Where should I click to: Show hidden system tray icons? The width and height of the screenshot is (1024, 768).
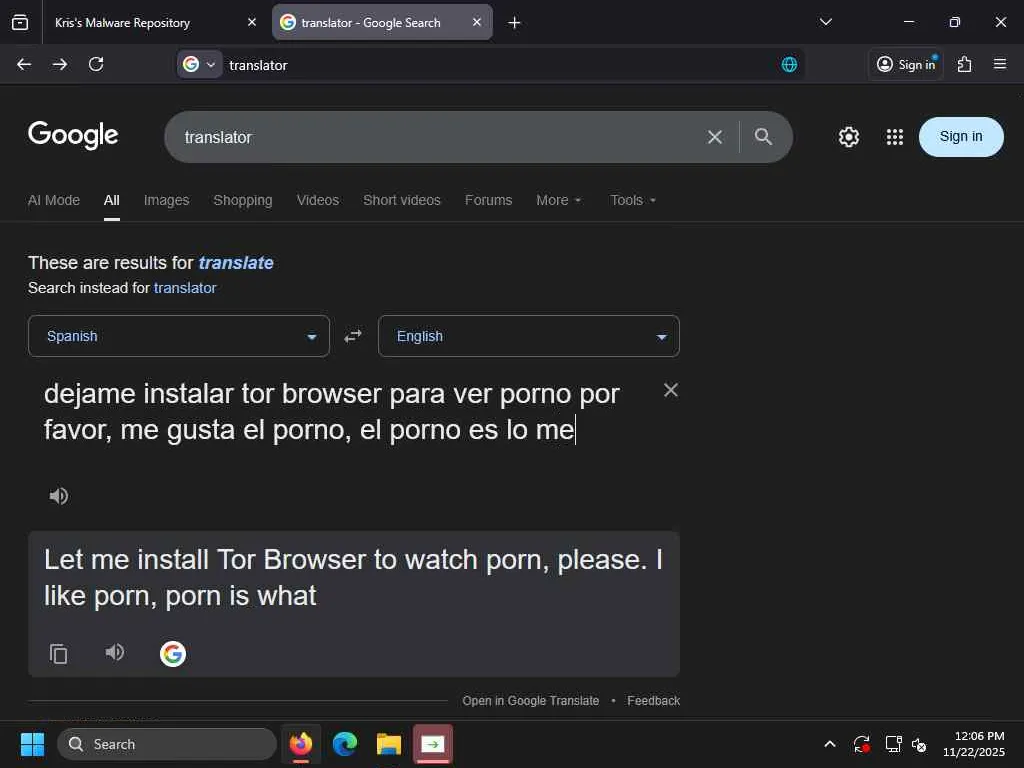coord(829,744)
